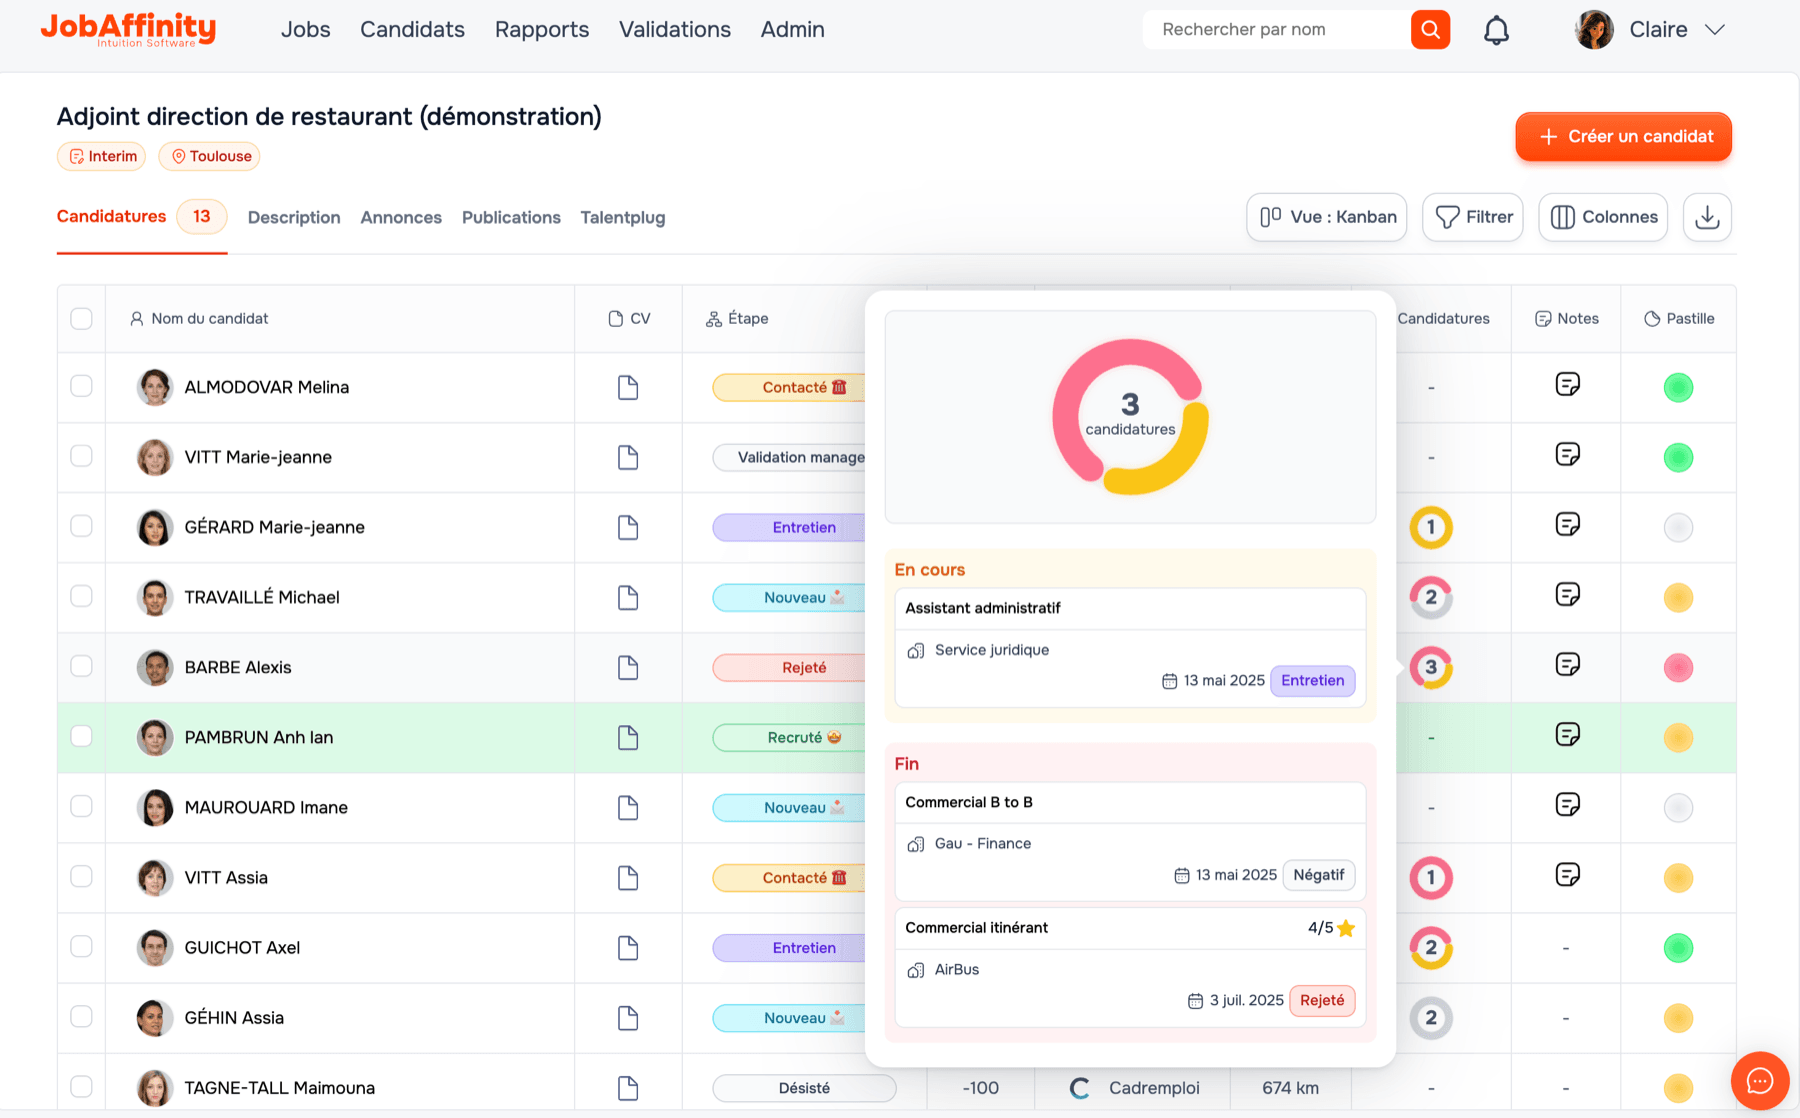Open candidate GÉRARD Marie-jeanne name link

(x=274, y=527)
